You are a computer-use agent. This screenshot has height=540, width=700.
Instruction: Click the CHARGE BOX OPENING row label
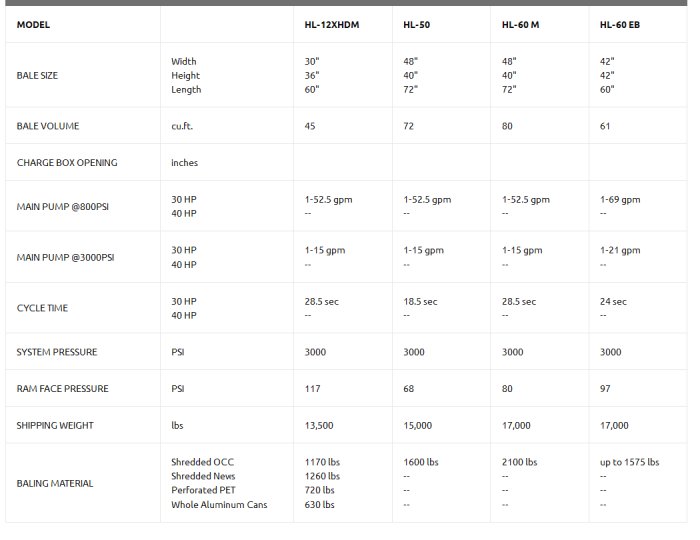click(x=67, y=162)
